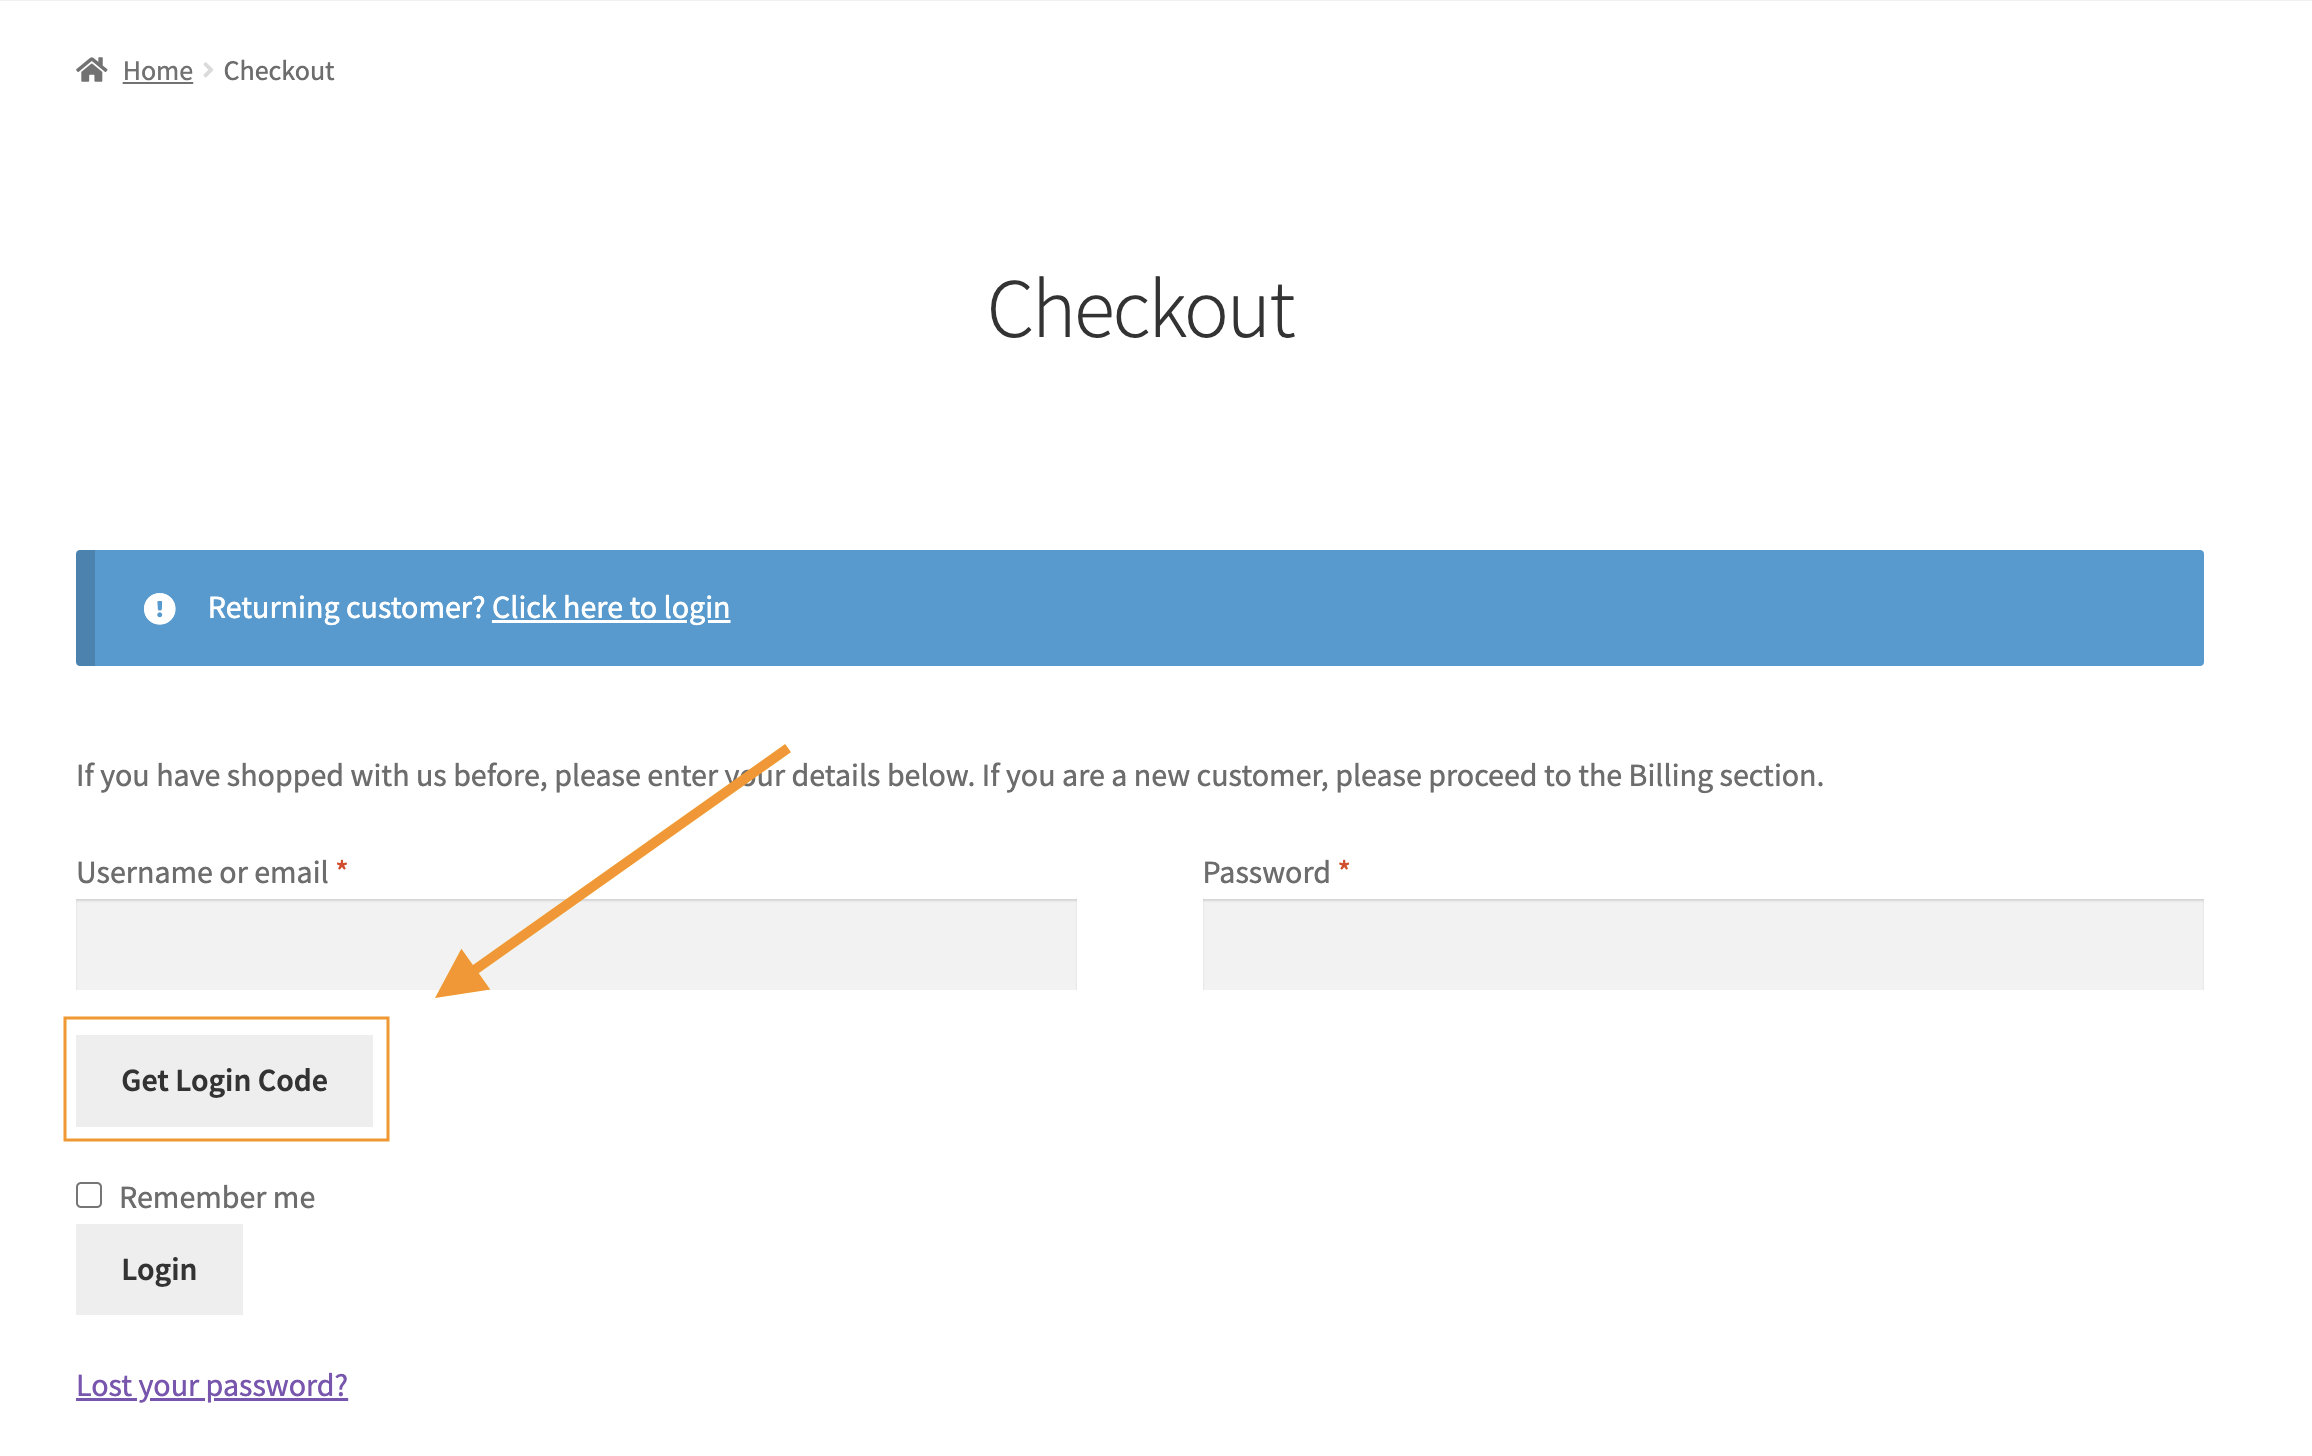Select the circular alert icon on notification bar
This screenshot has width=2312, height=1456.
(x=160, y=607)
